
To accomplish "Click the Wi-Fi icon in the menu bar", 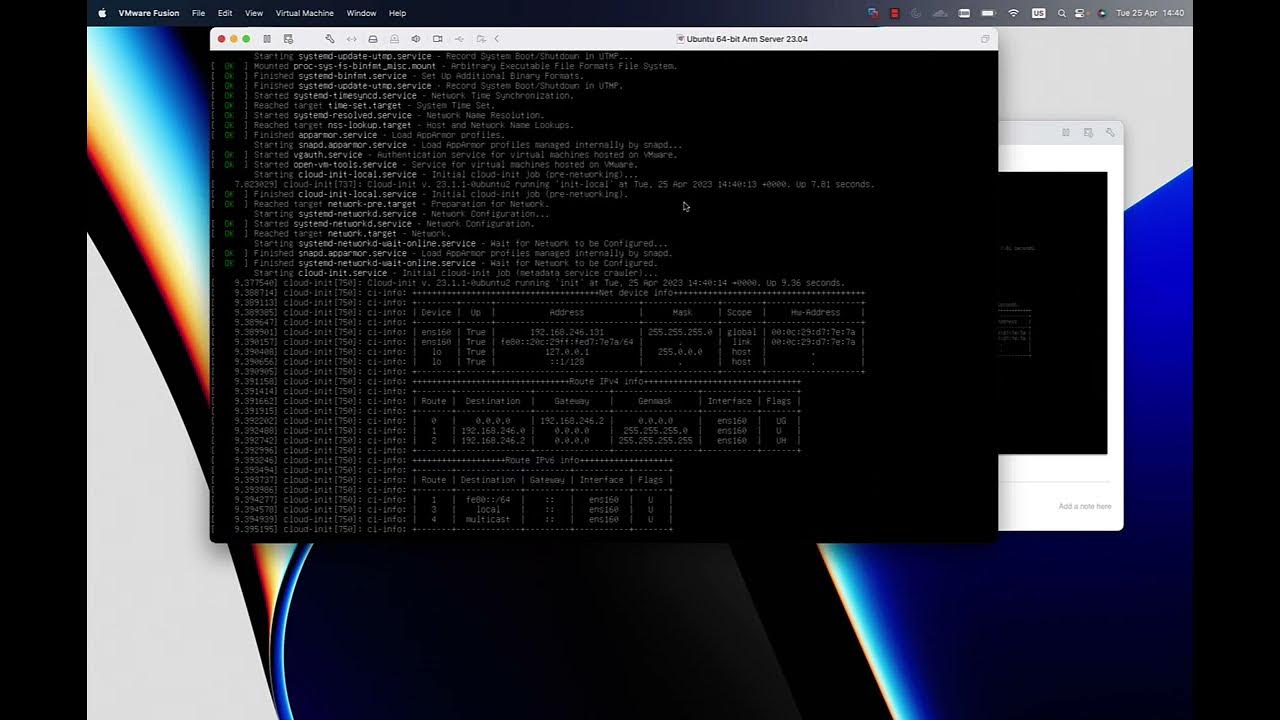I will [1014, 13].
